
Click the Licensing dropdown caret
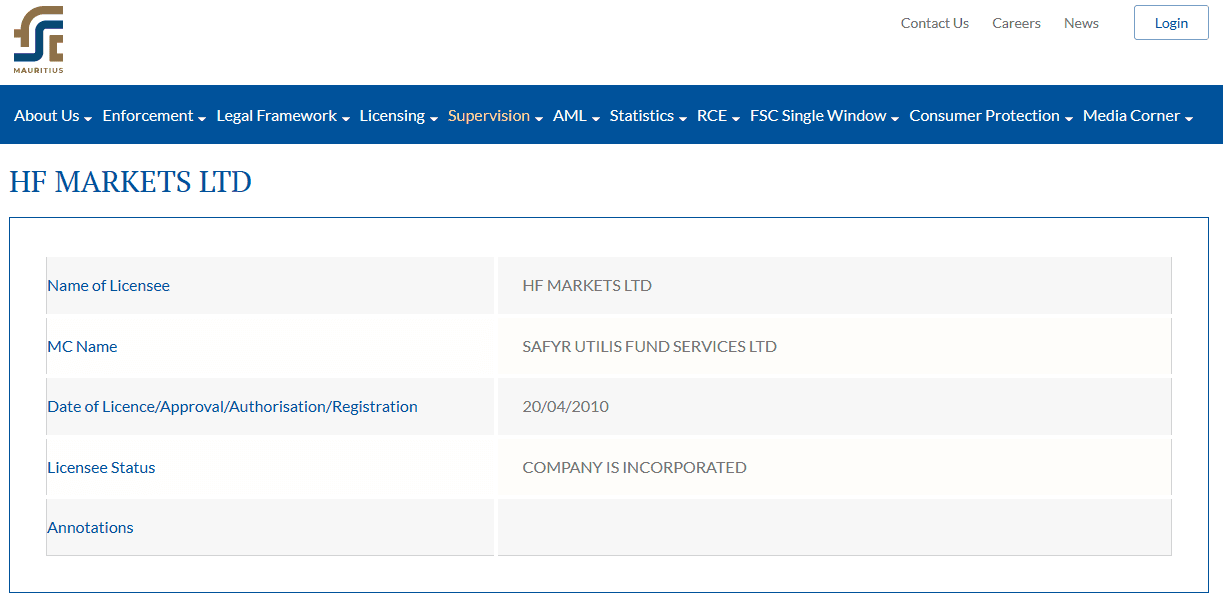(x=434, y=119)
